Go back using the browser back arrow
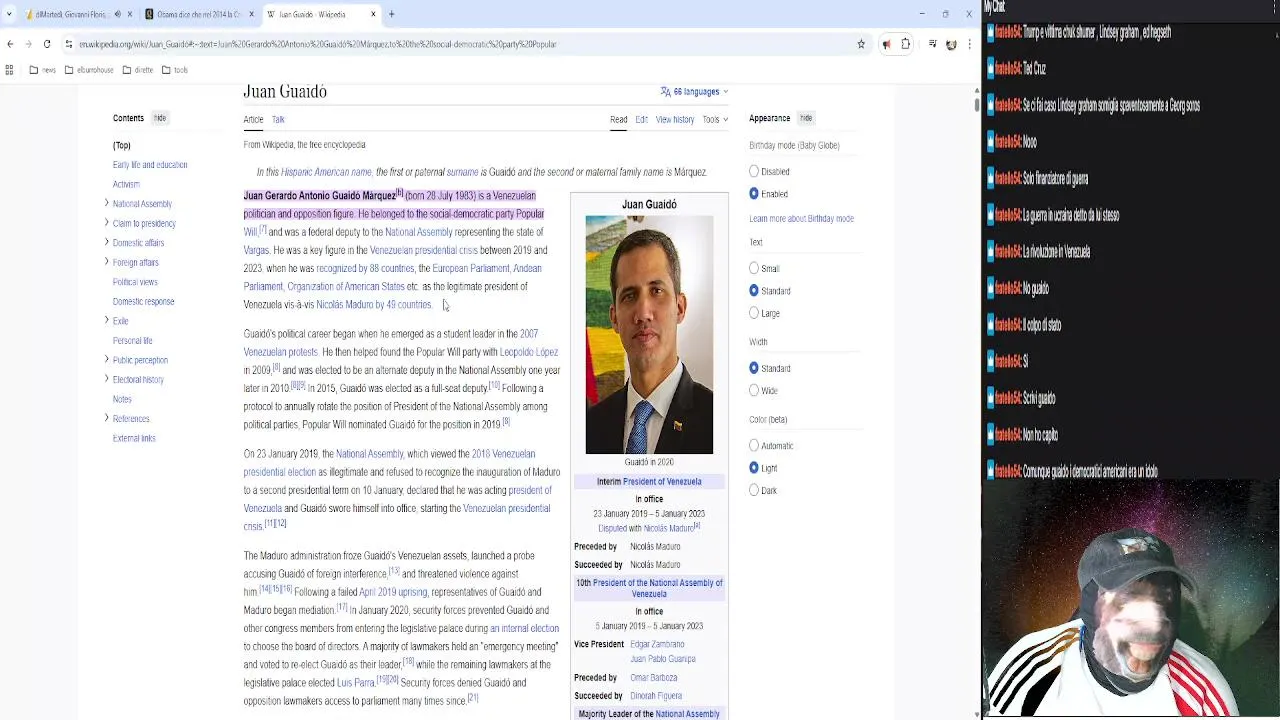Image resolution: width=1280 pixels, height=720 pixels. click(x=10, y=44)
